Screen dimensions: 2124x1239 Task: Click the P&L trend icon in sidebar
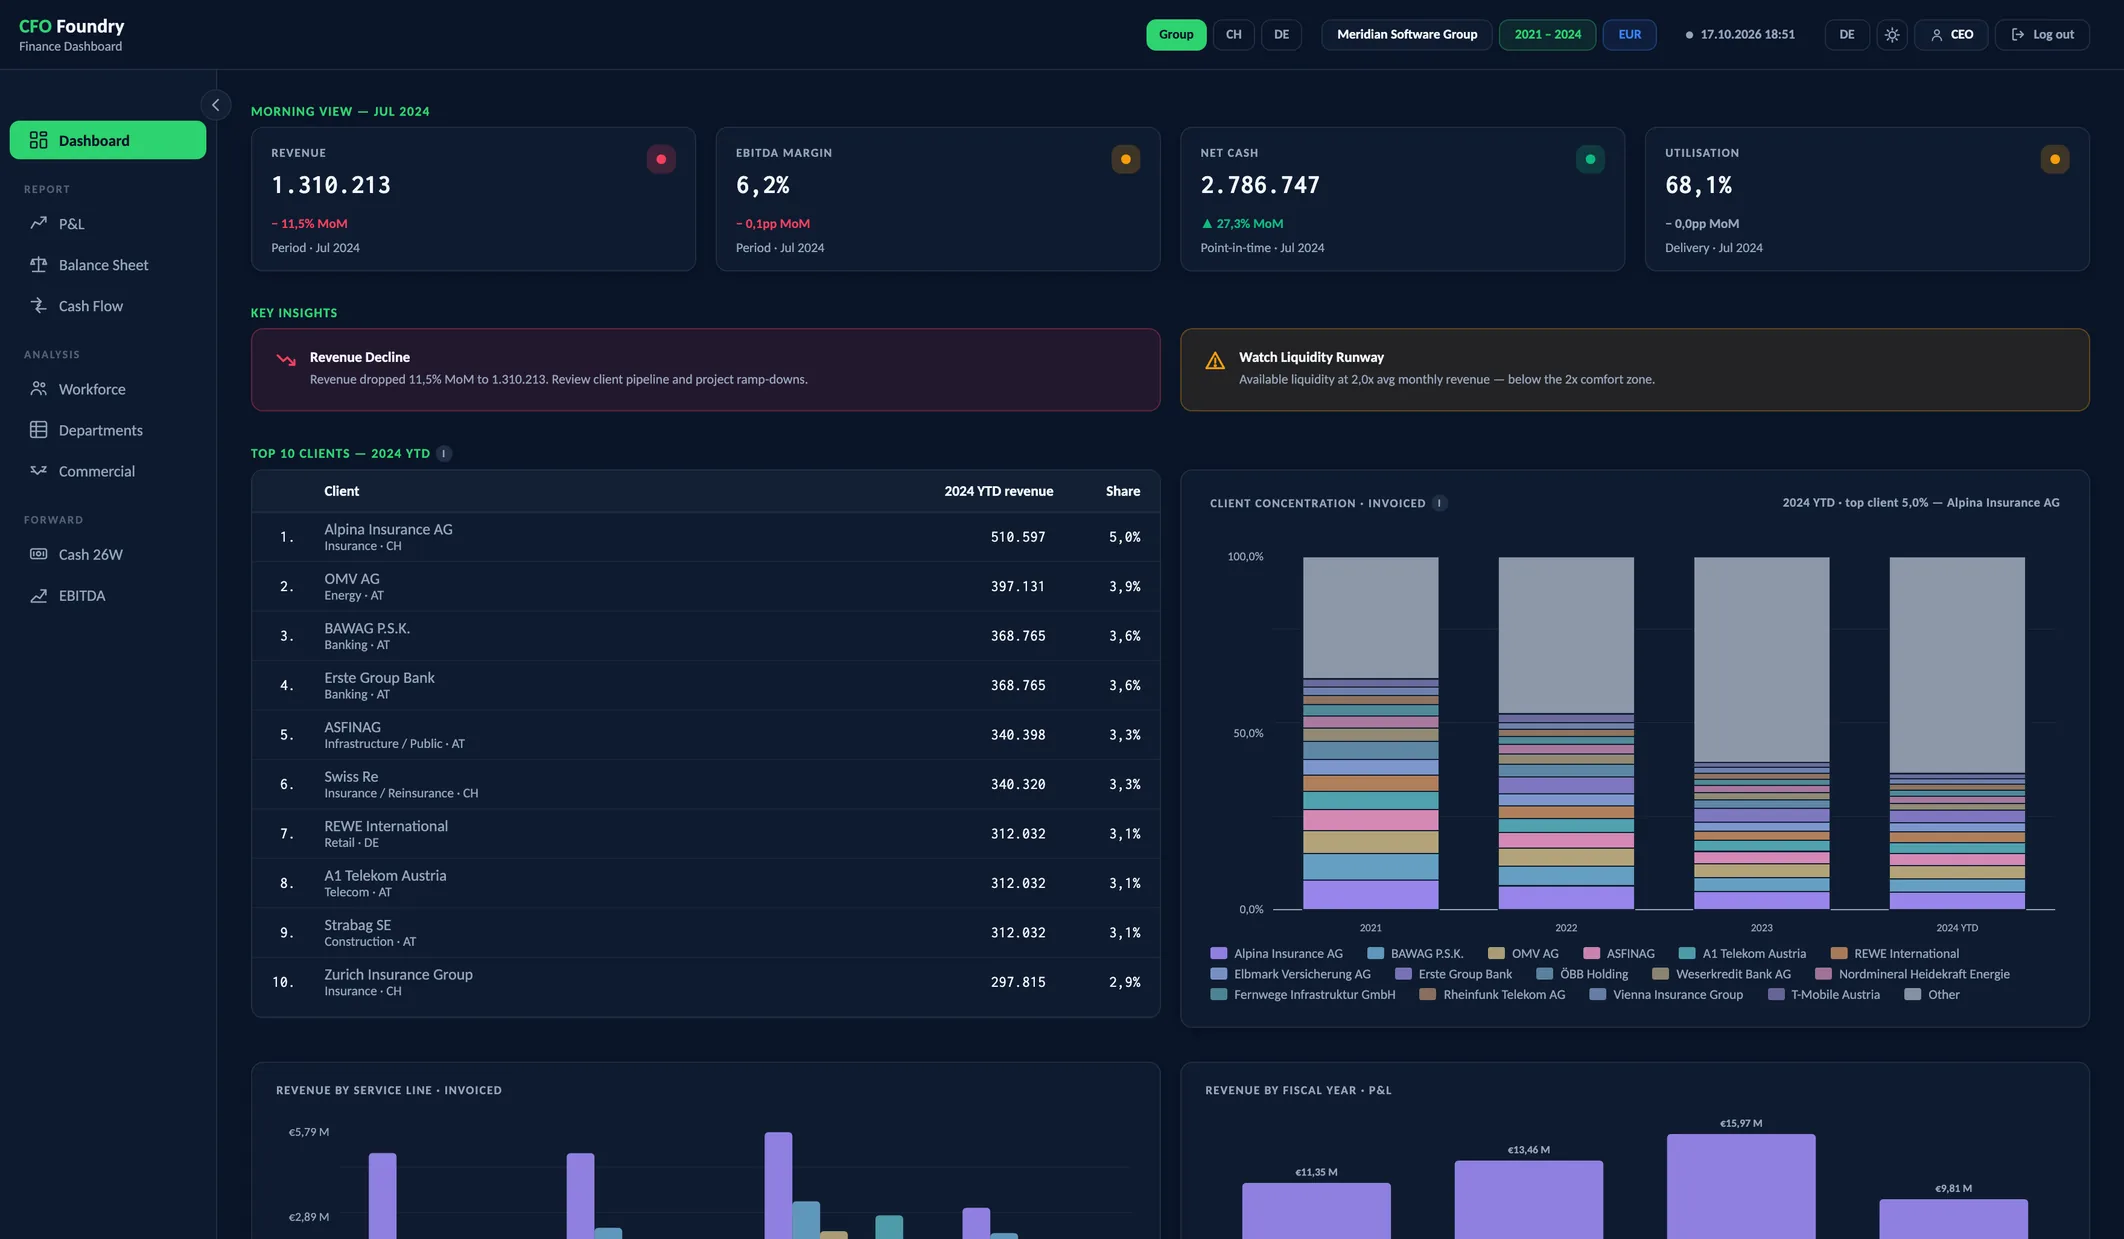(39, 223)
